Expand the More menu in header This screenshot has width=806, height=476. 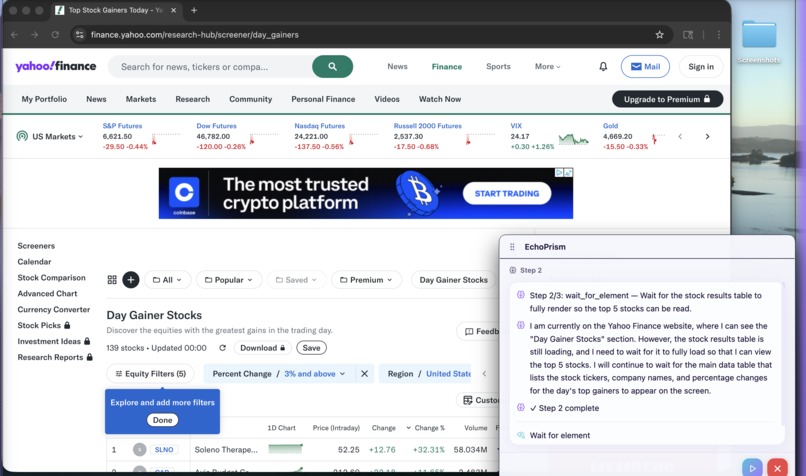(547, 66)
